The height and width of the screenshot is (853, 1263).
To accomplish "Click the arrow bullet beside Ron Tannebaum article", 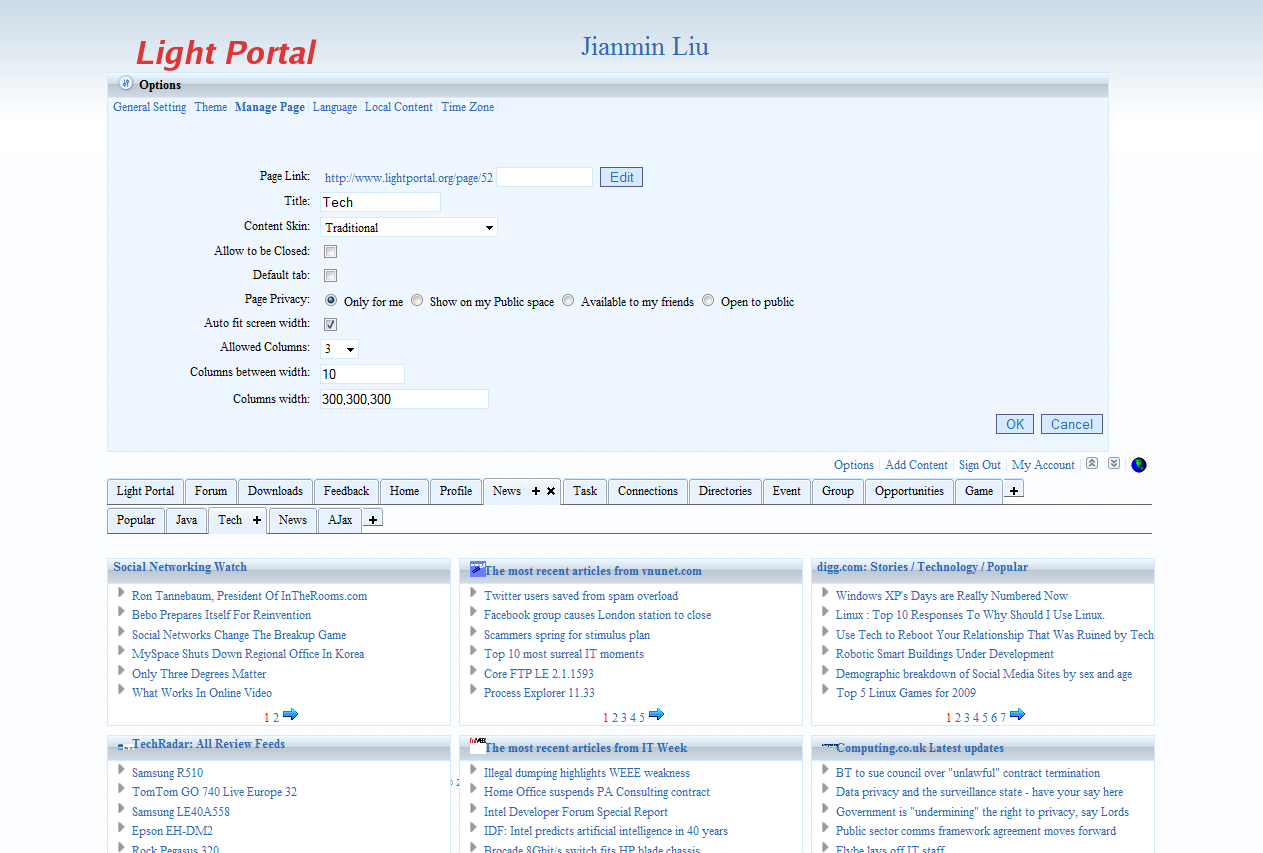I will click(x=122, y=593).
